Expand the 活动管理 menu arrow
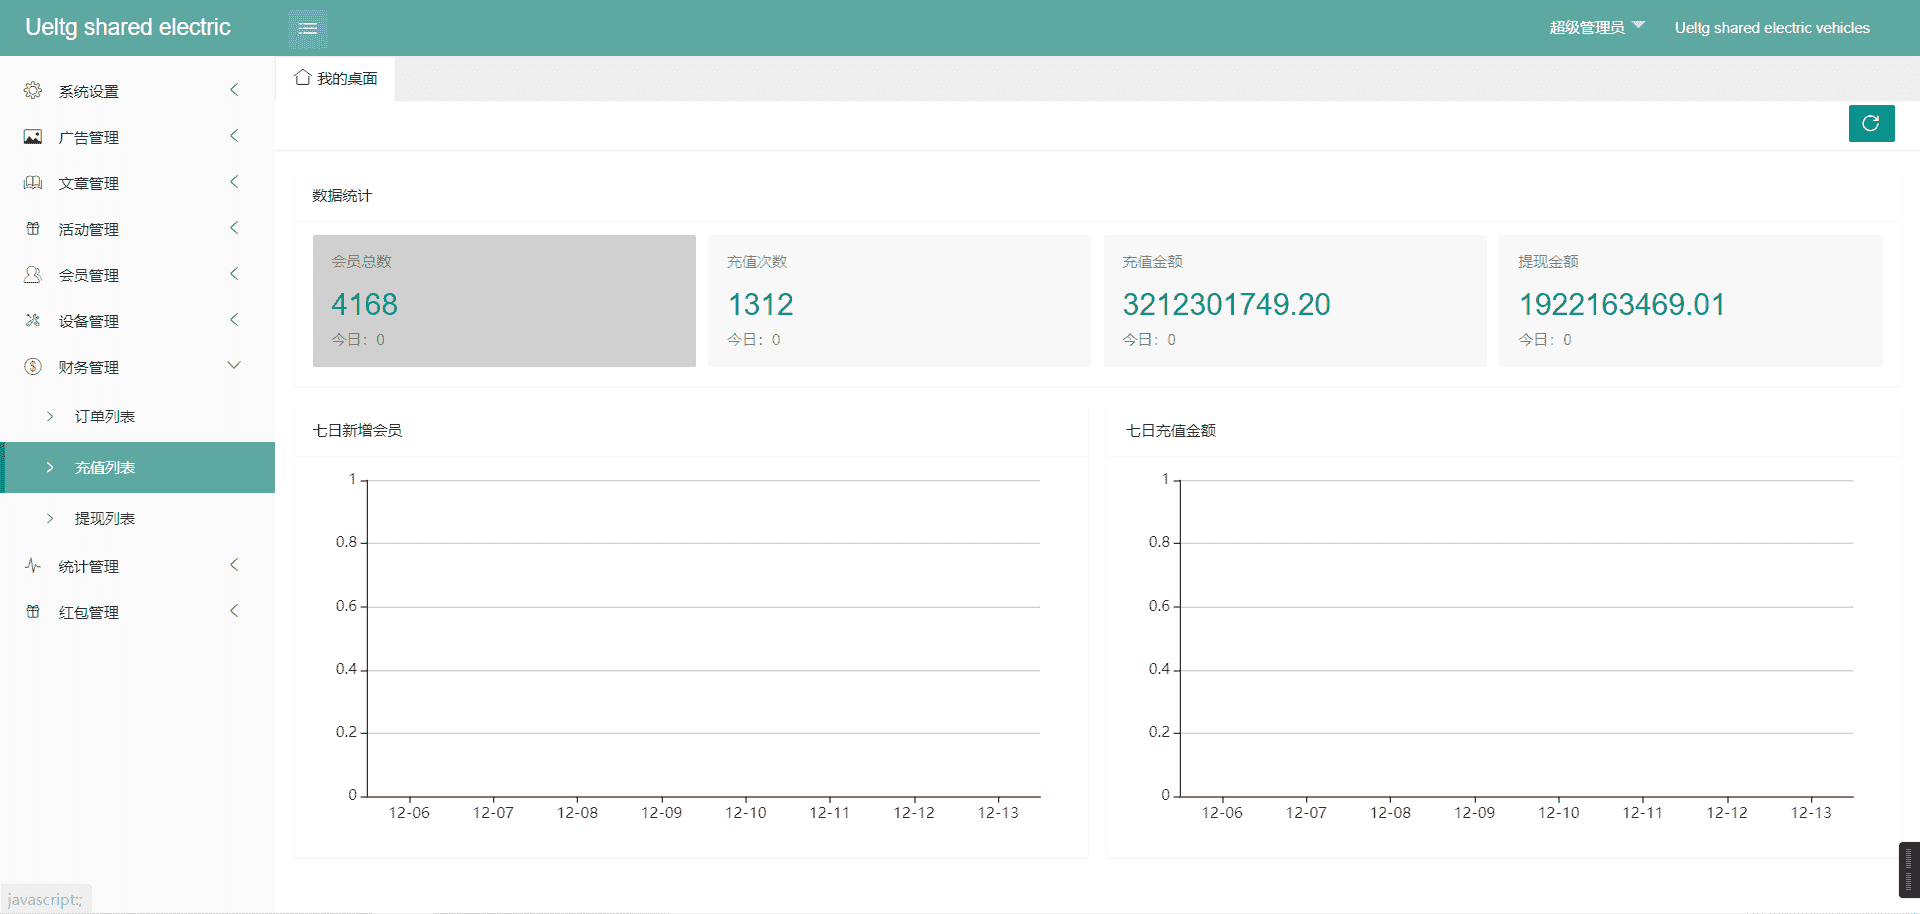Screen dimensions: 1920x914 click(234, 229)
